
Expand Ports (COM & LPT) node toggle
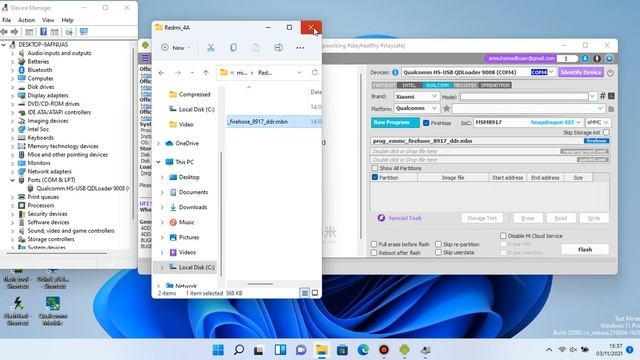[x=13, y=180]
